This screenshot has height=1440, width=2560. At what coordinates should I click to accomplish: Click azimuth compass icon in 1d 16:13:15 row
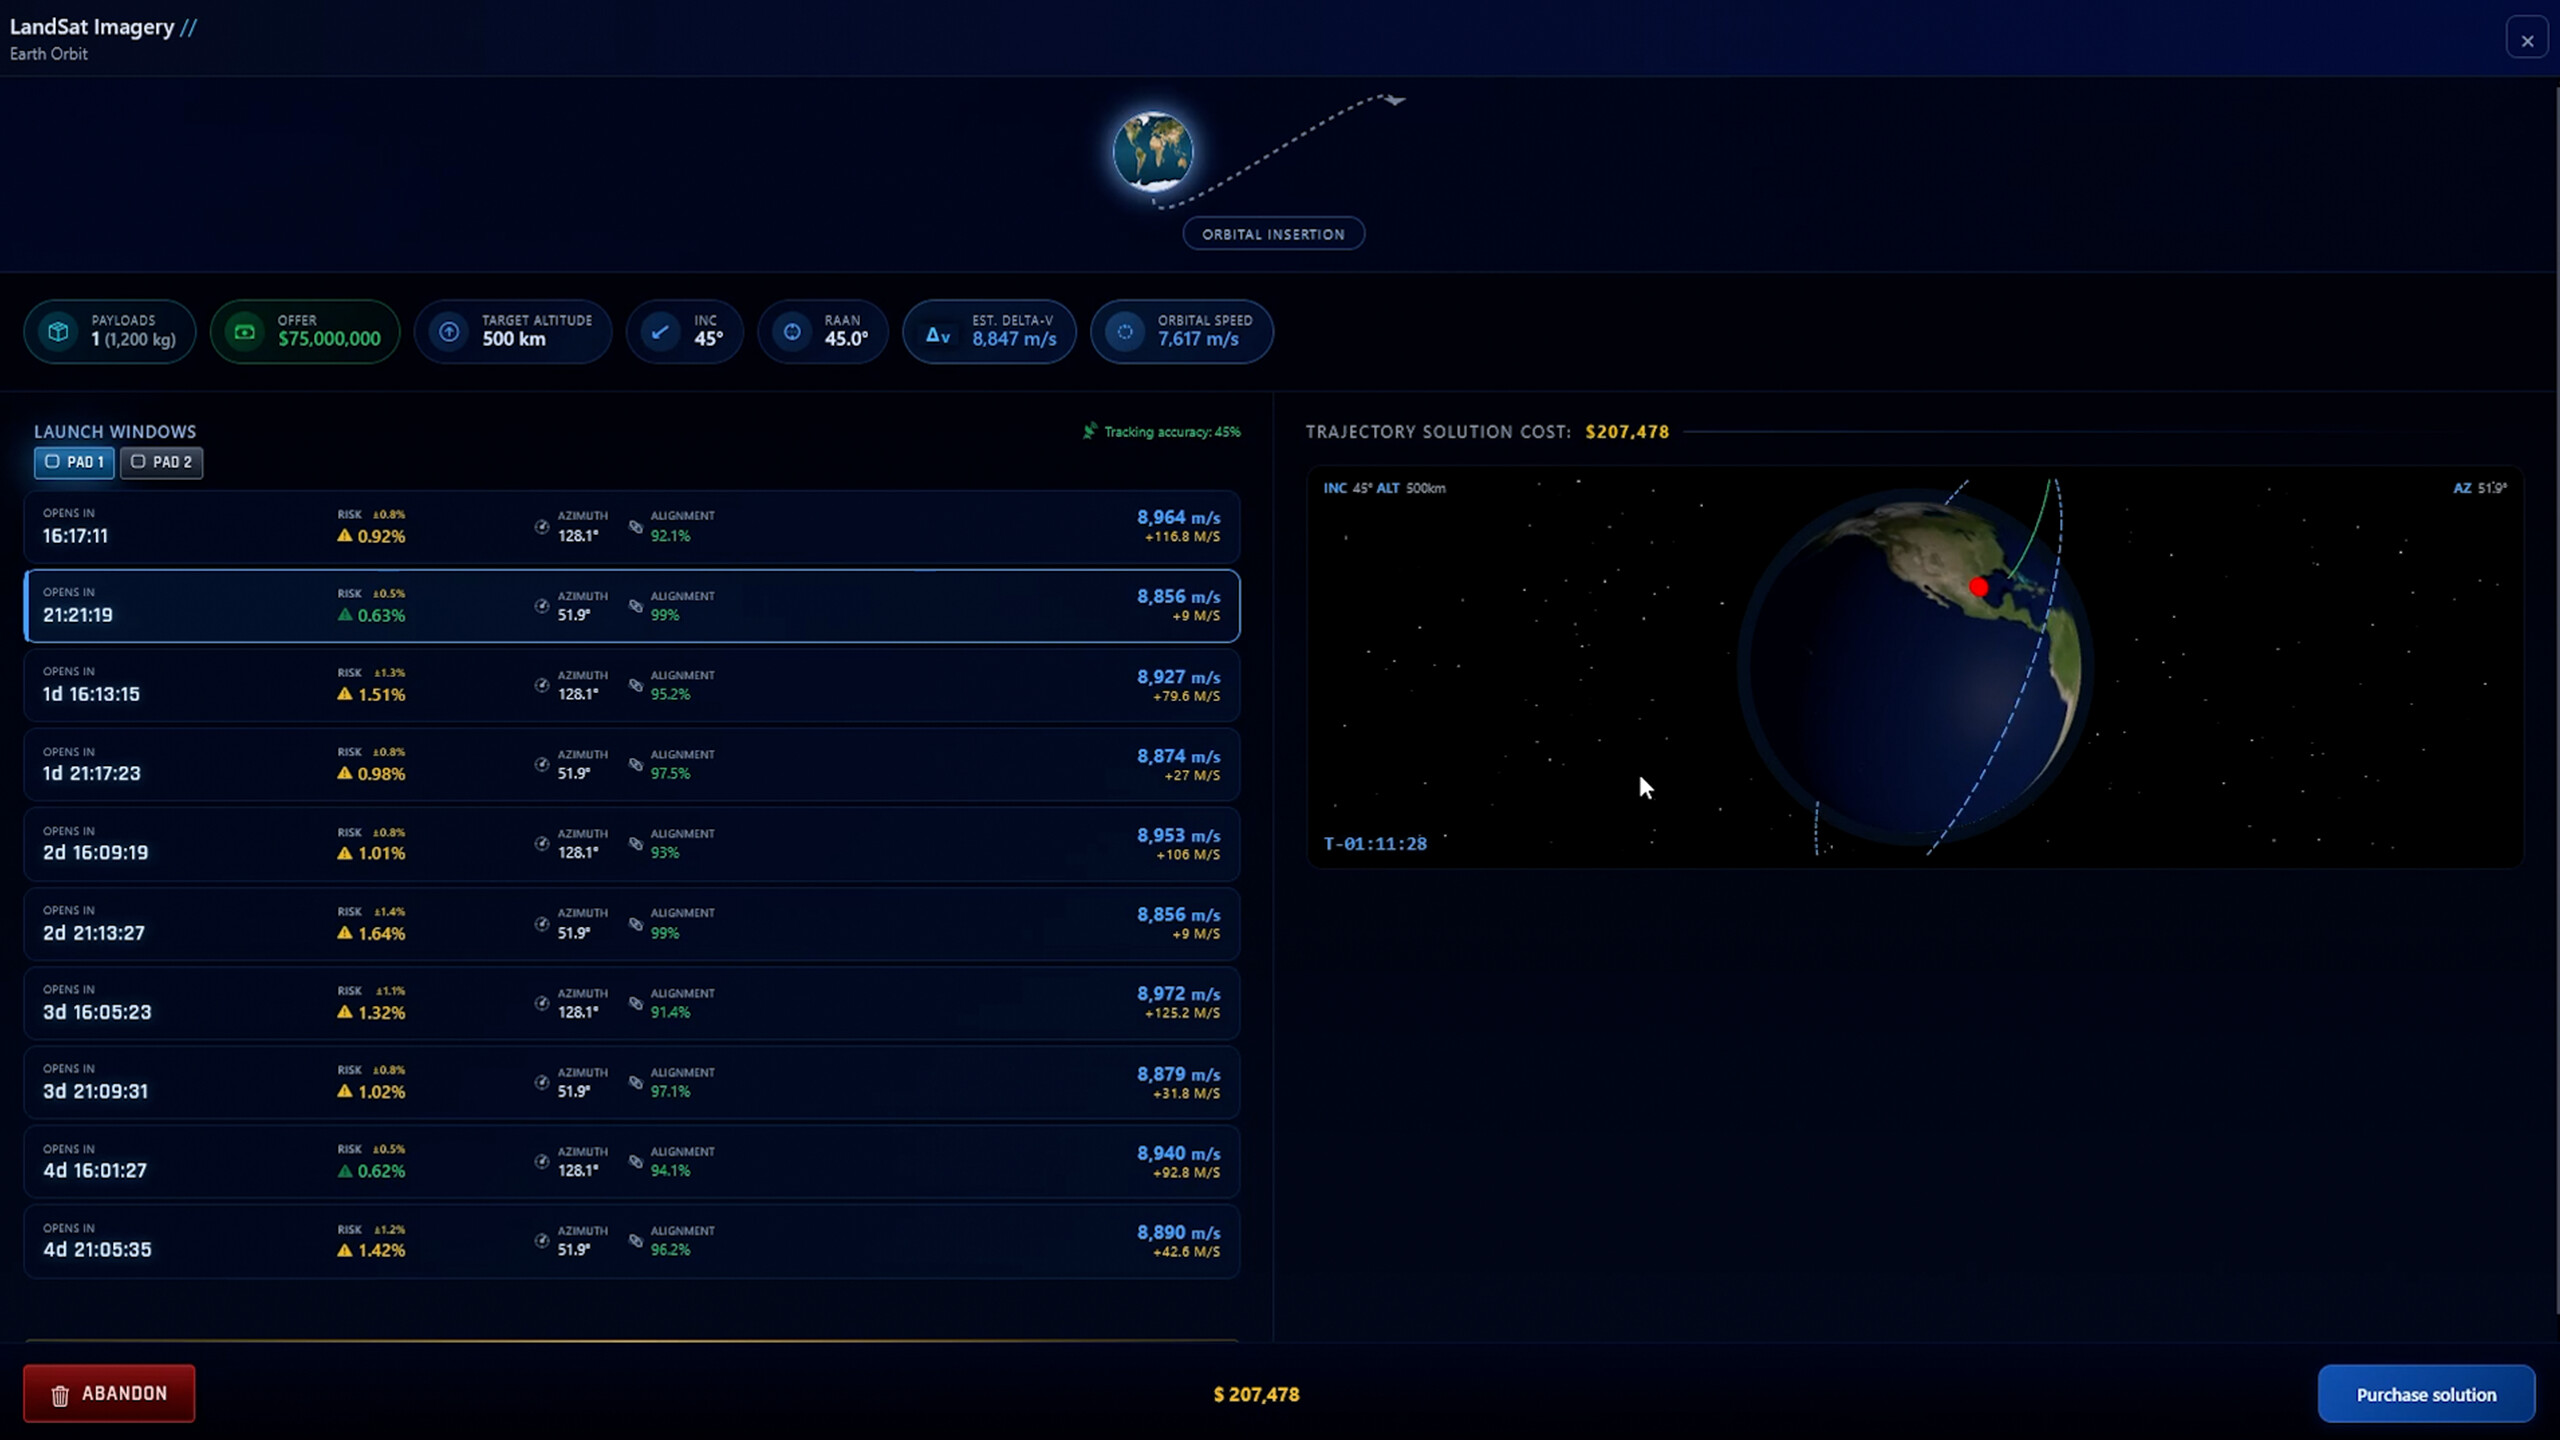pyautogui.click(x=542, y=685)
